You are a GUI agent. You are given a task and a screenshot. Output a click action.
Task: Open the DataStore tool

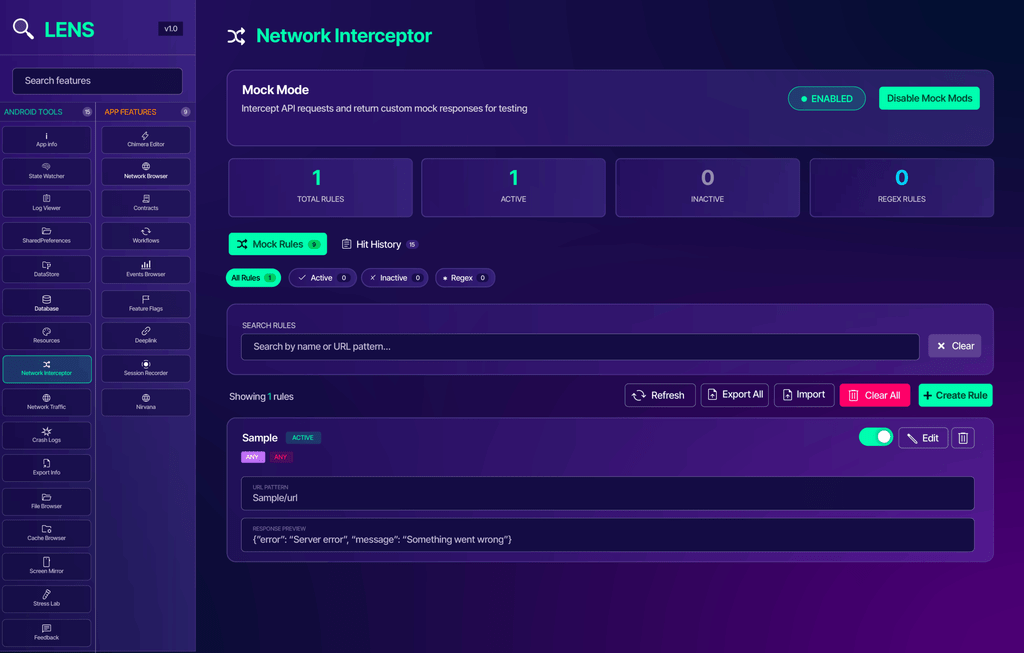pyautogui.click(x=46, y=269)
